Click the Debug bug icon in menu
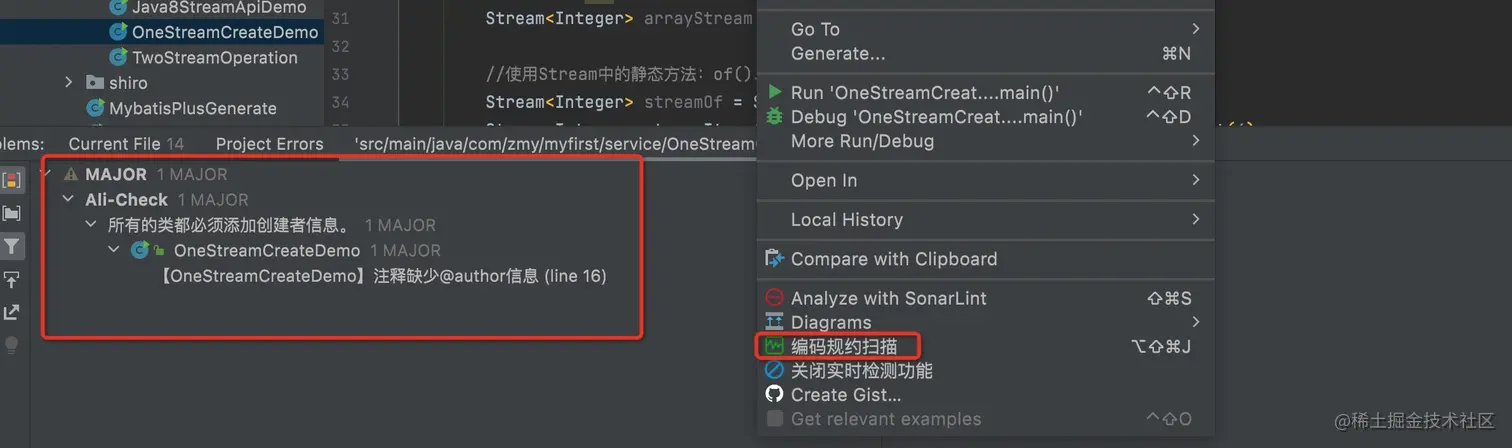 point(775,116)
